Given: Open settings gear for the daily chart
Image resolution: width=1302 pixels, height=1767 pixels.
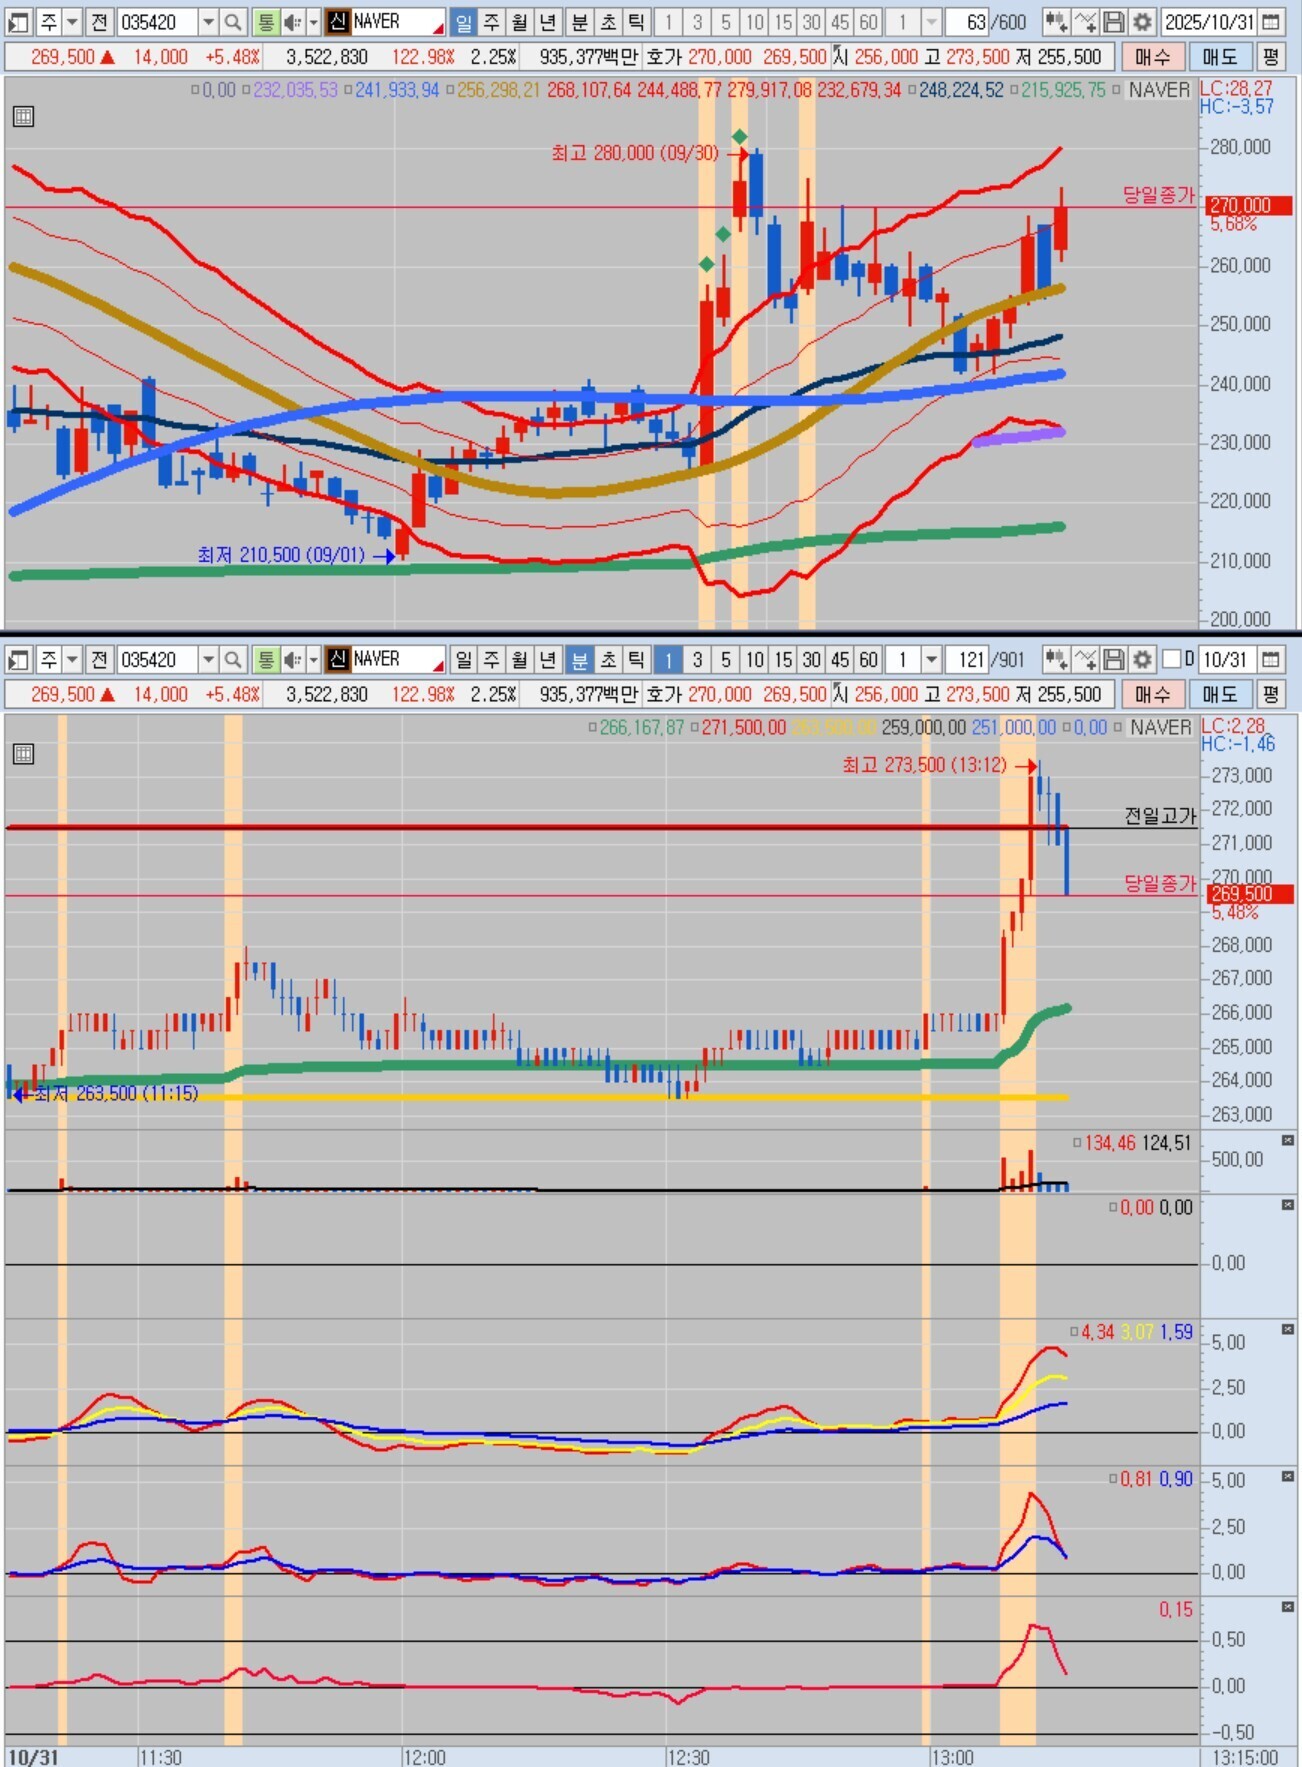Looking at the screenshot, I should 1142,22.
